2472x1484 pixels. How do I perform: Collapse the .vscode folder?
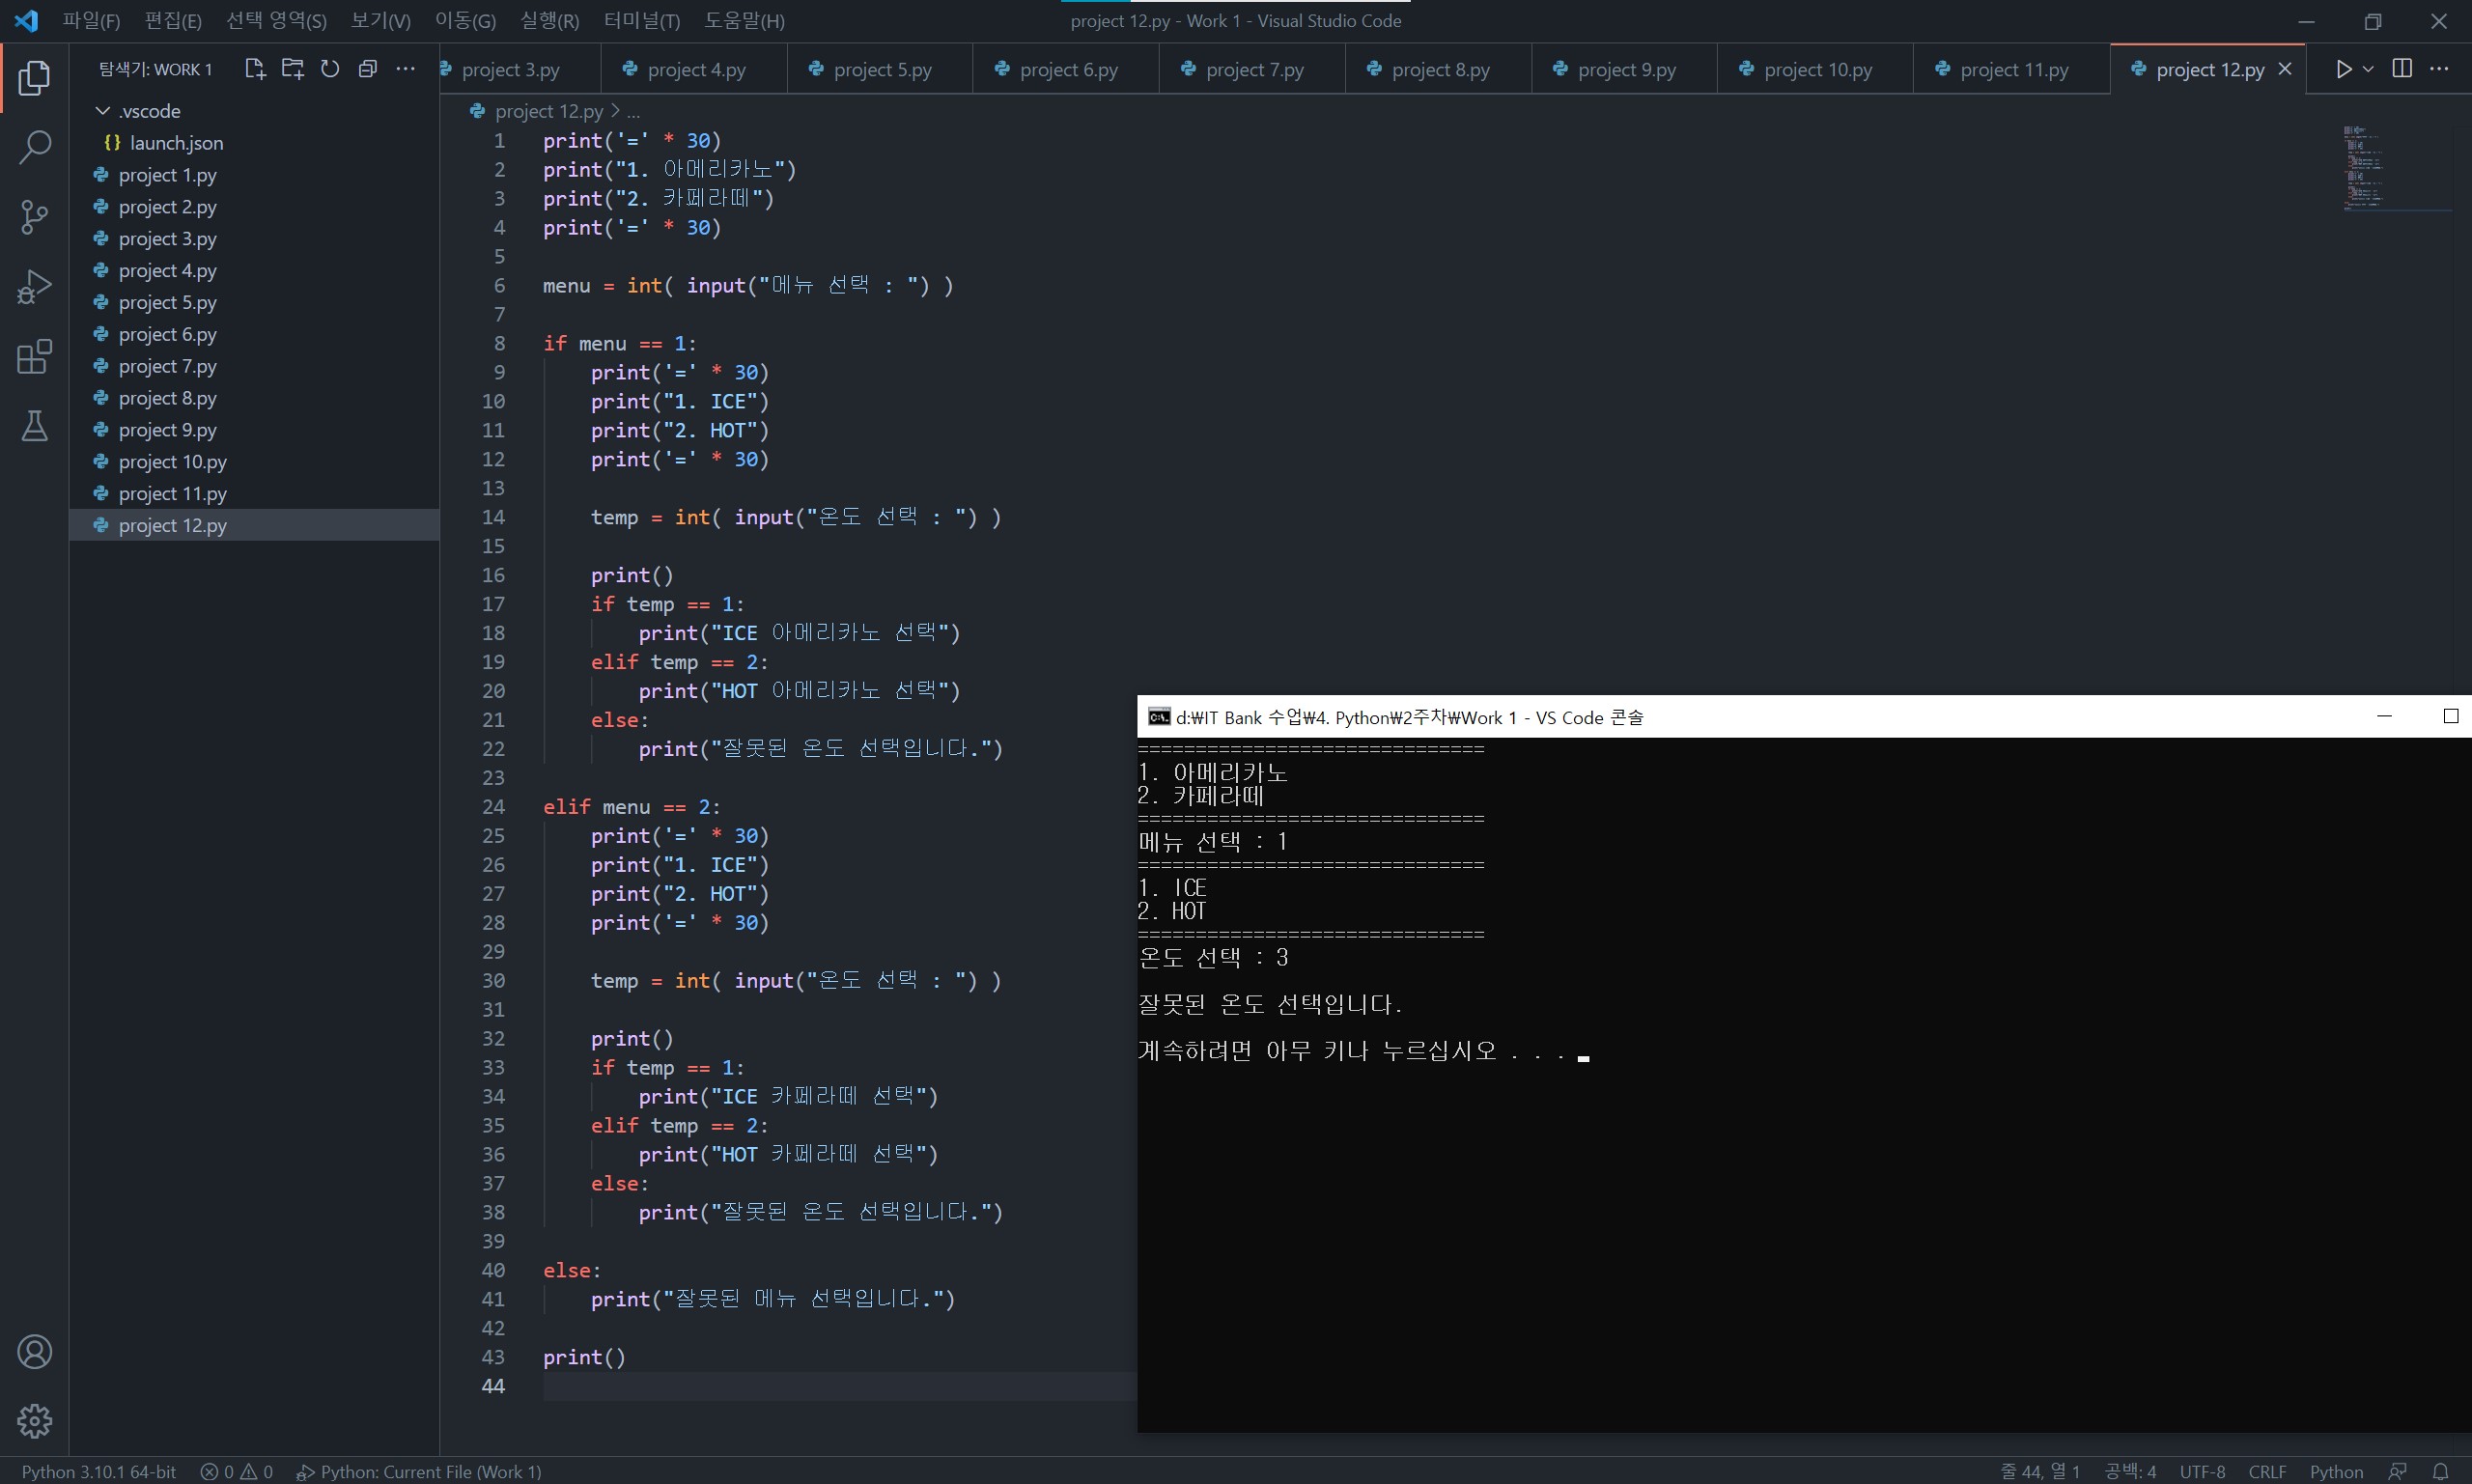(103, 111)
